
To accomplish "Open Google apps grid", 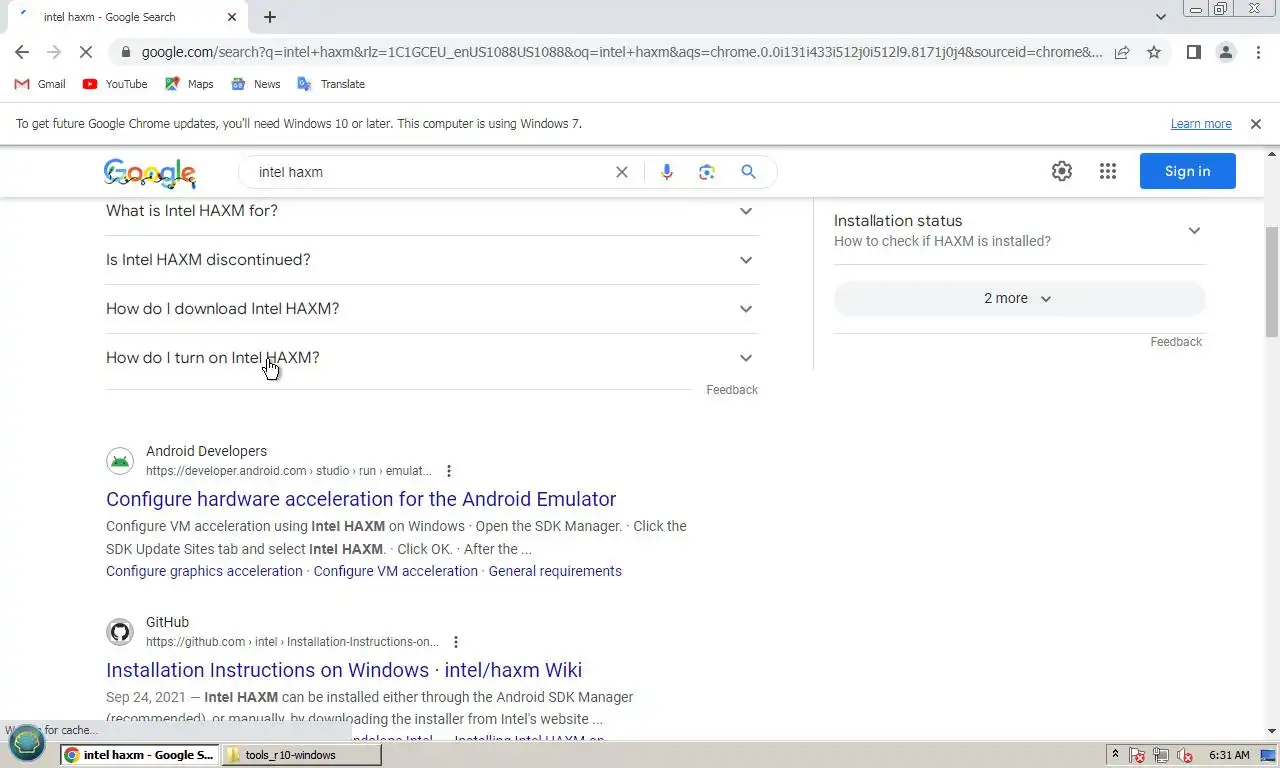I will tap(1107, 171).
